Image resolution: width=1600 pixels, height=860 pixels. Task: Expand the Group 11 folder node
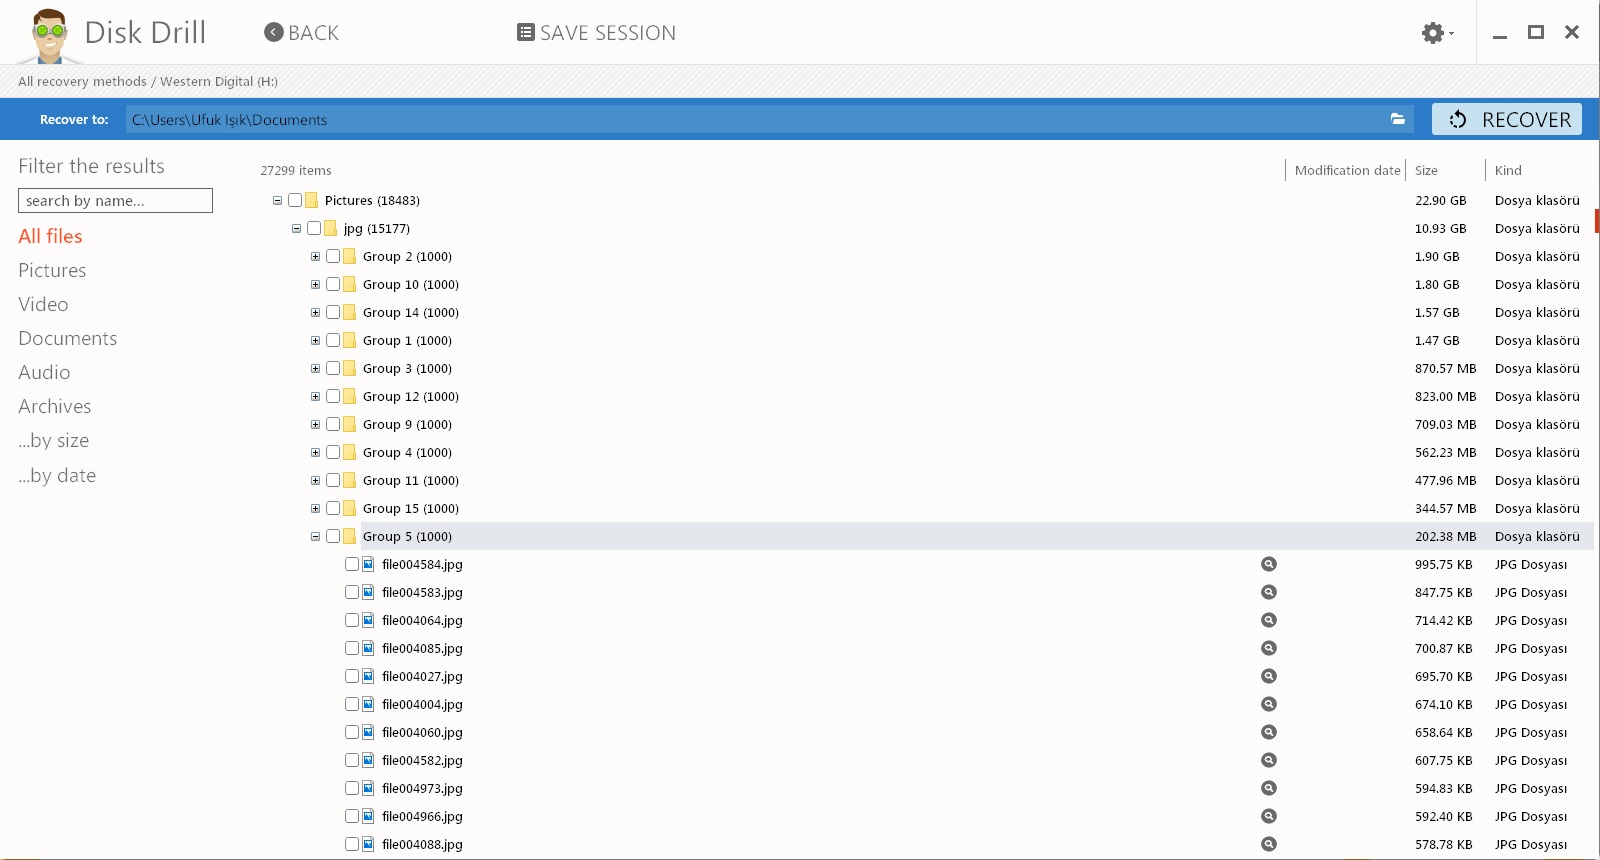tap(315, 480)
